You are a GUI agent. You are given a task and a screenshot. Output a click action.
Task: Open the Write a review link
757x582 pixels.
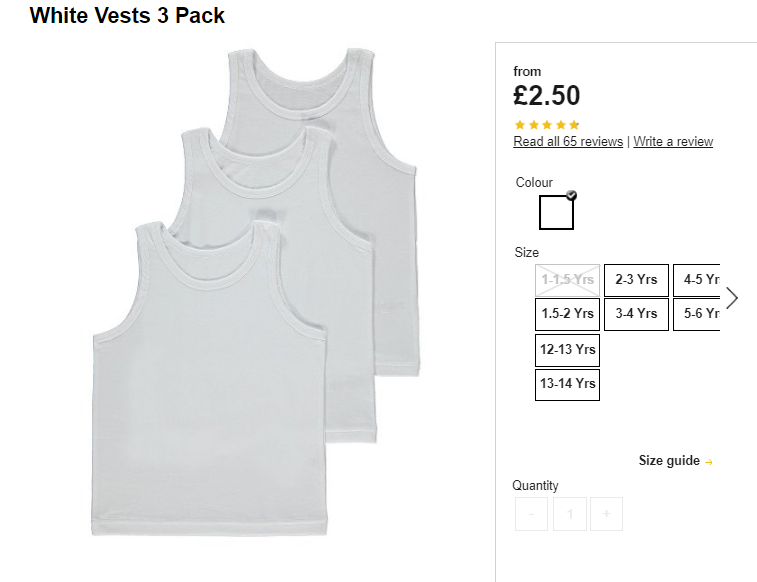[x=673, y=141]
